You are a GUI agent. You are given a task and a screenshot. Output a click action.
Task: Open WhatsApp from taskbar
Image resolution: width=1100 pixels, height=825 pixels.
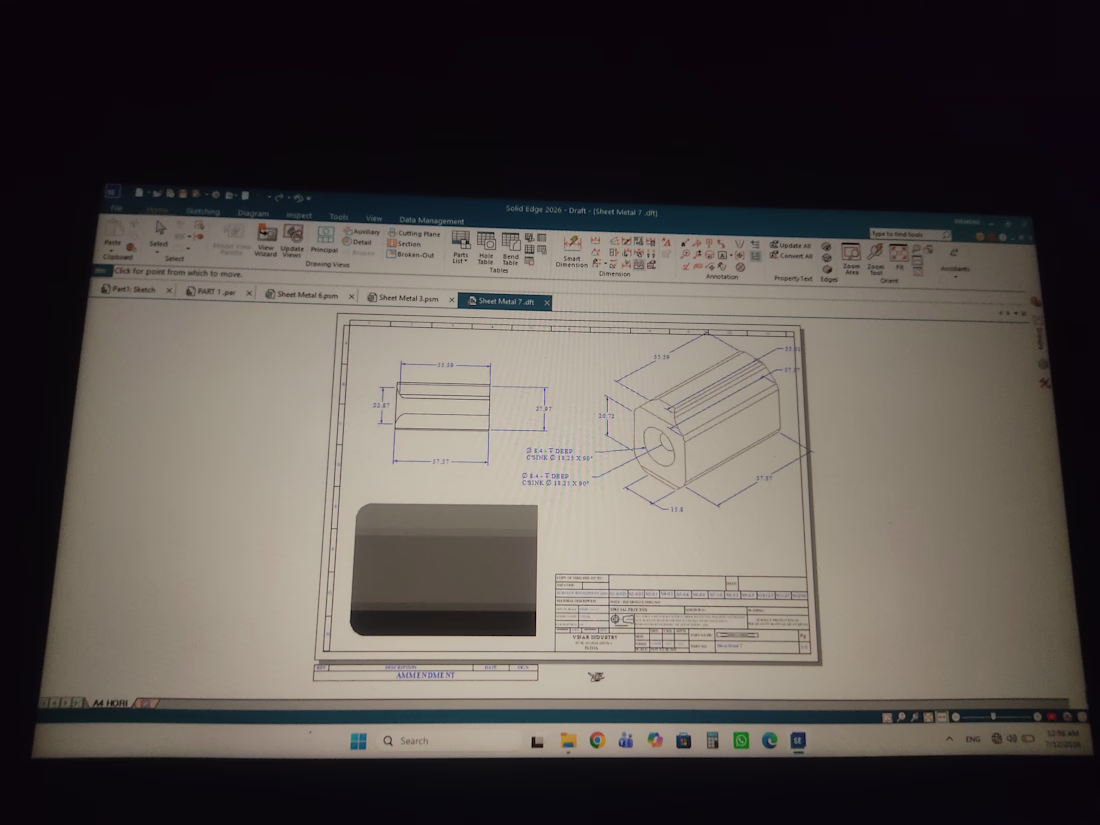pos(741,740)
